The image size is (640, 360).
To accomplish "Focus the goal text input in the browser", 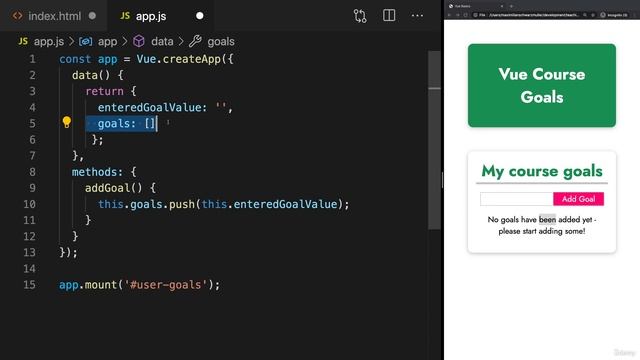I will tap(516, 199).
